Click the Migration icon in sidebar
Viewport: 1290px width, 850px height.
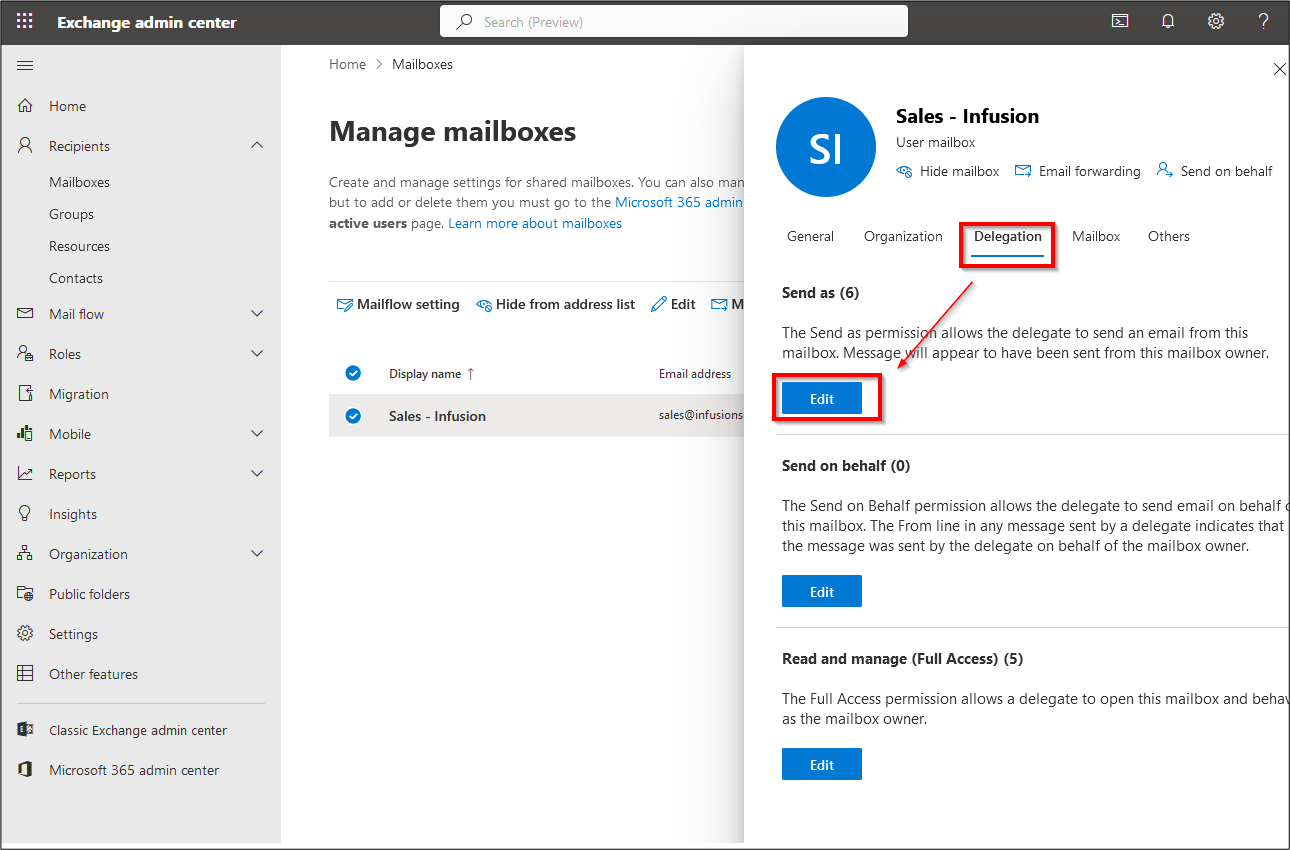coord(25,394)
